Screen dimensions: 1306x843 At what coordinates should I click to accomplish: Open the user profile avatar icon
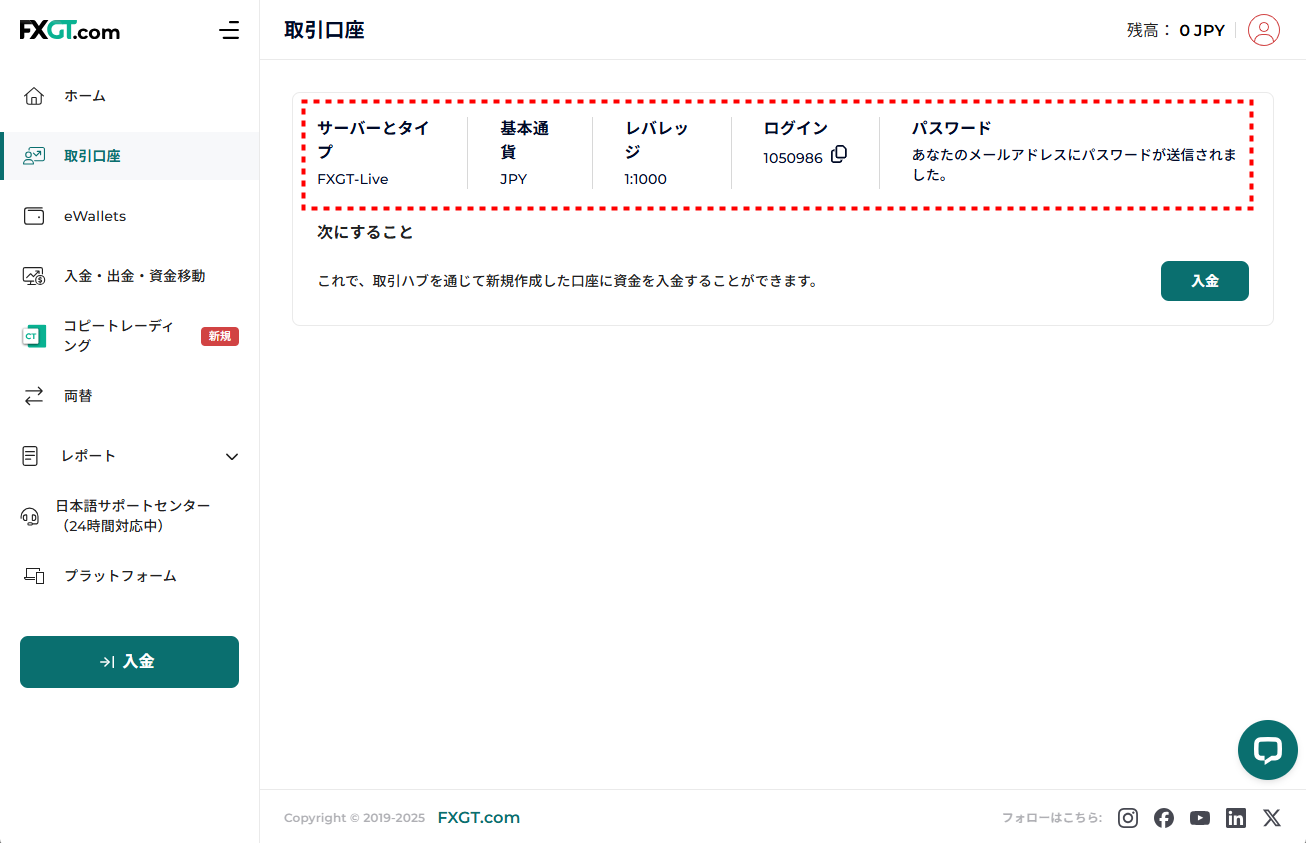pos(1264,30)
